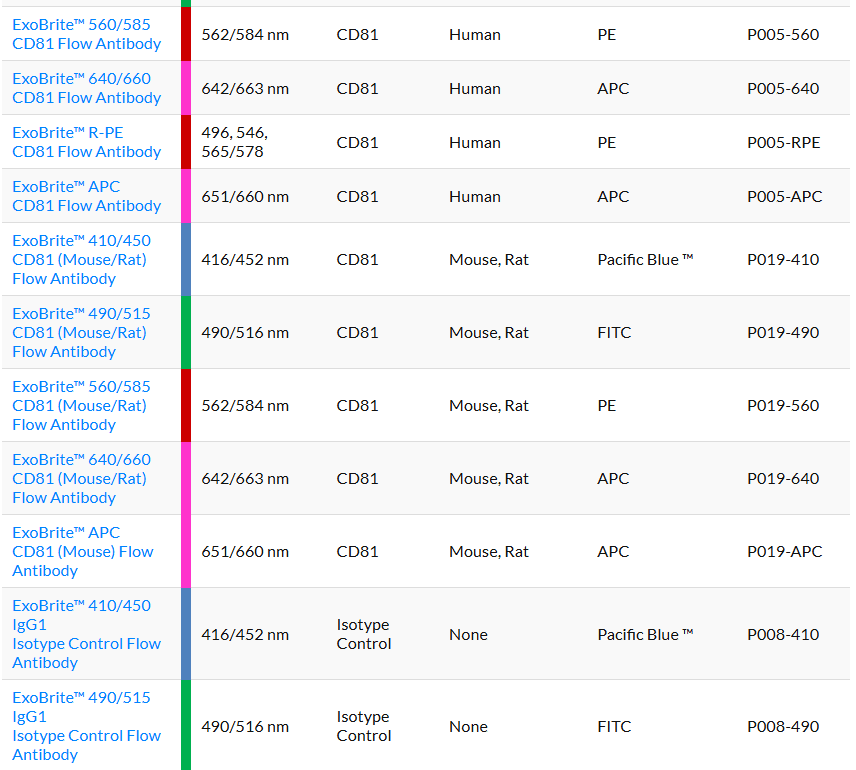Screen dimensions: 856x770
Task: Select catalog number P019-640
Action: coord(783,478)
